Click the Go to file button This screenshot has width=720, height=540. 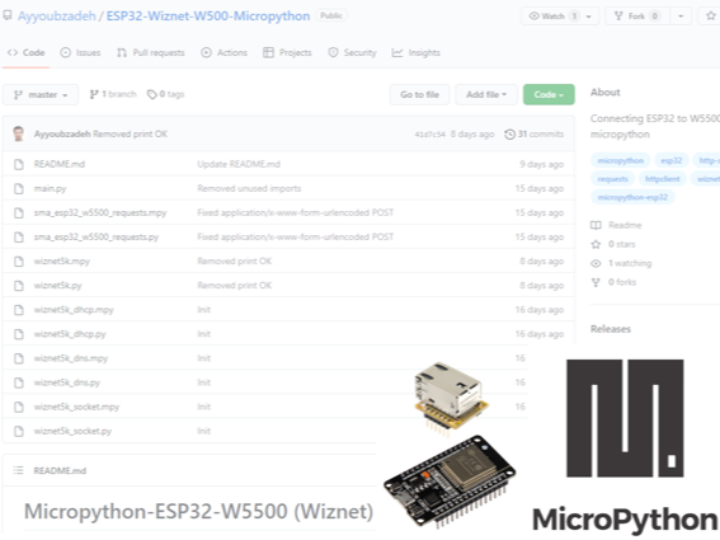pos(420,95)
